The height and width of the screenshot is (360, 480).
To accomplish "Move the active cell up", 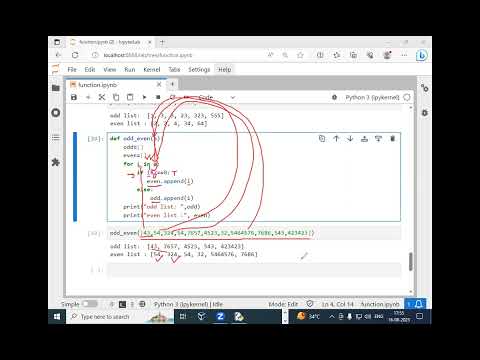I will (336, 139).
